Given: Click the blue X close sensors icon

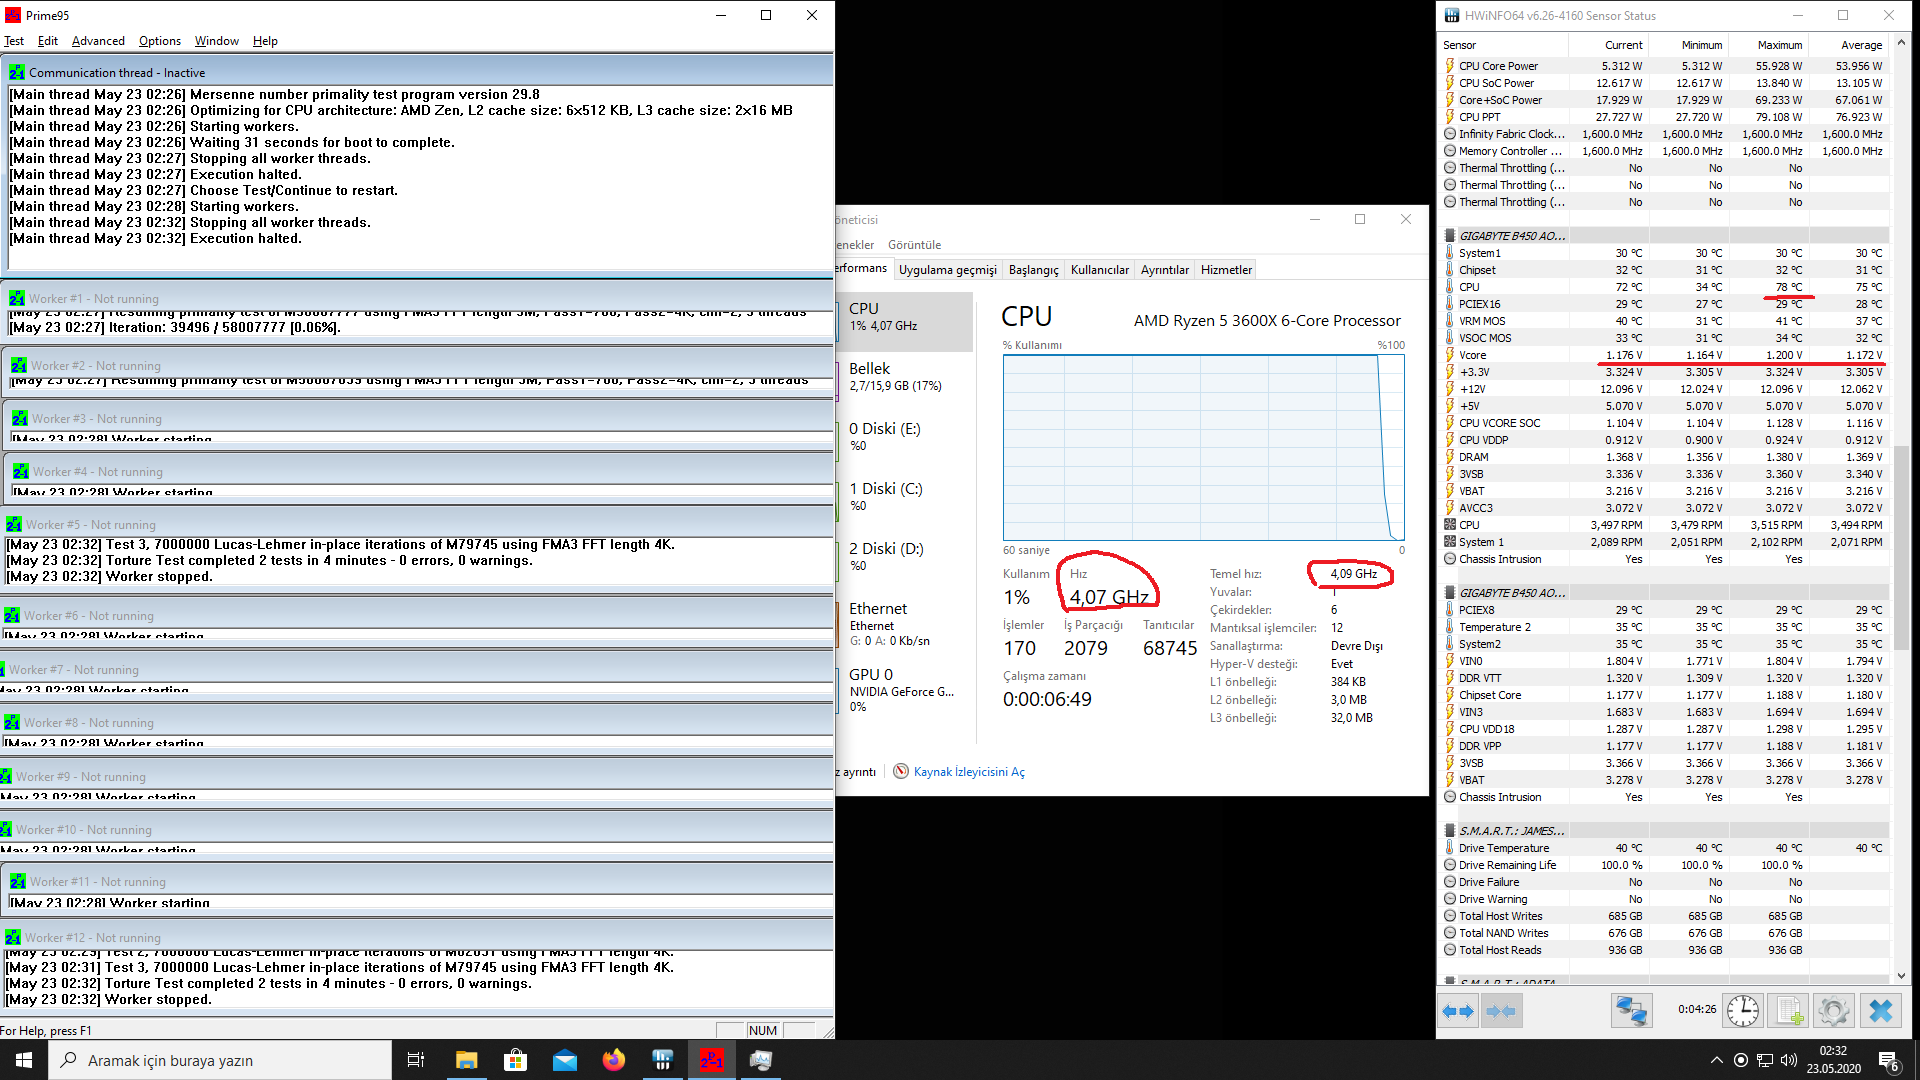Looking at the screenshot, I should click(x=1880, y=1011).
